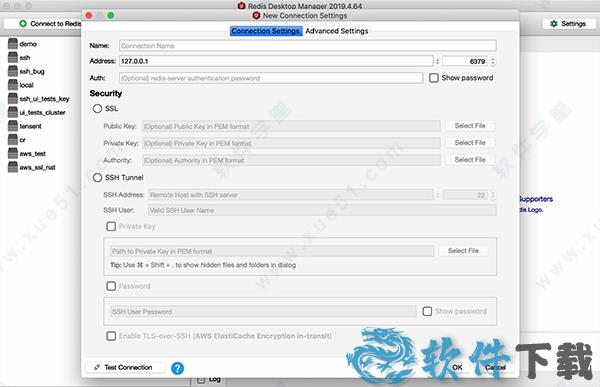Click the ui_tests_cluster server icon

[x=13, y=113]
